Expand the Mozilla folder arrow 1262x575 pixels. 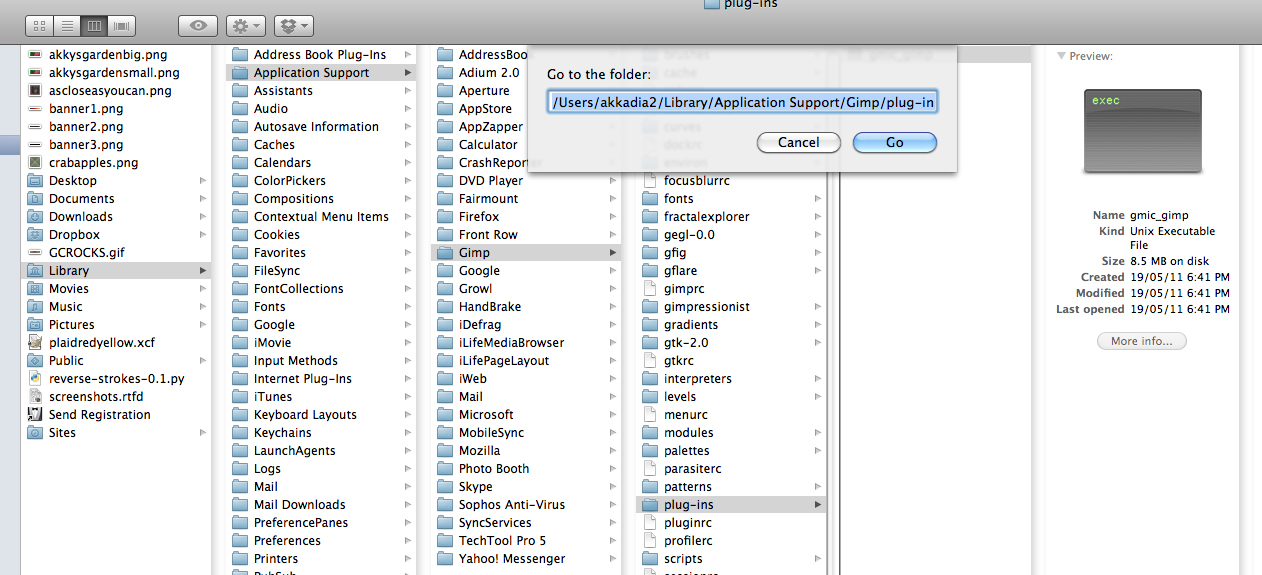613,451
